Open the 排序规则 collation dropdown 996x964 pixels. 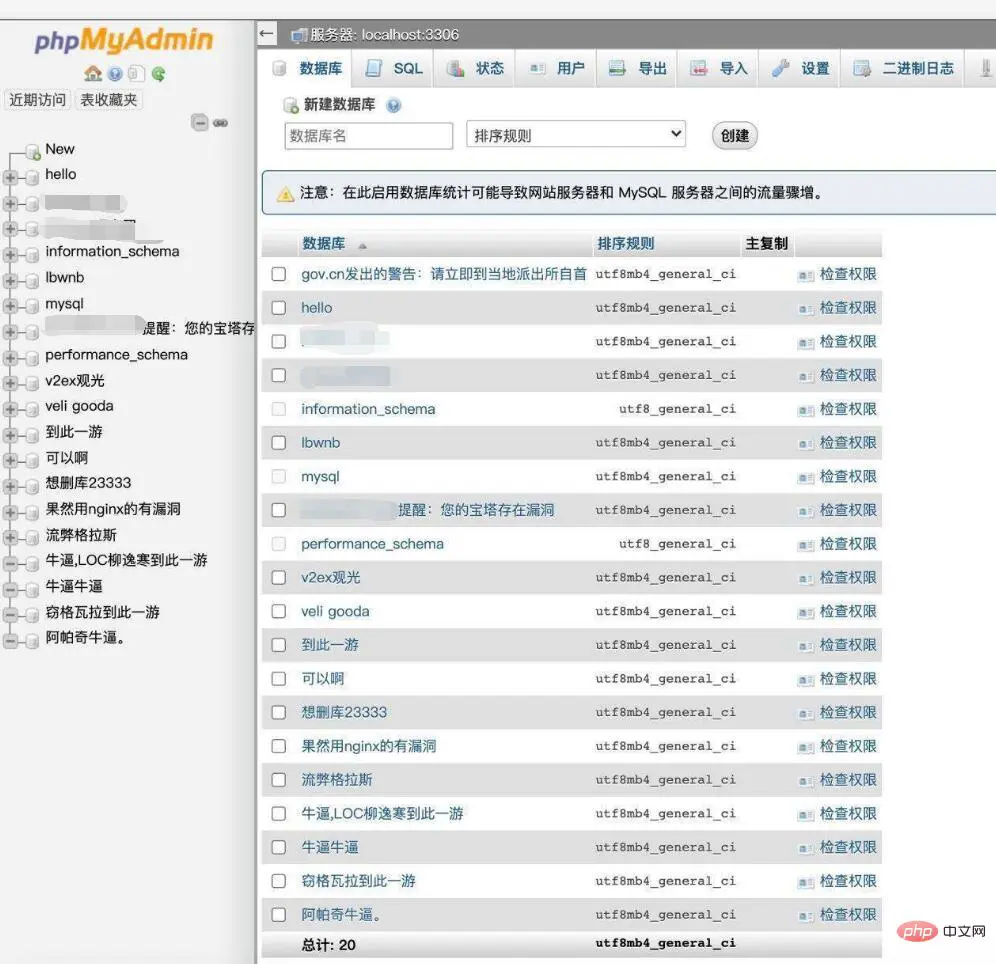(575, 135)
